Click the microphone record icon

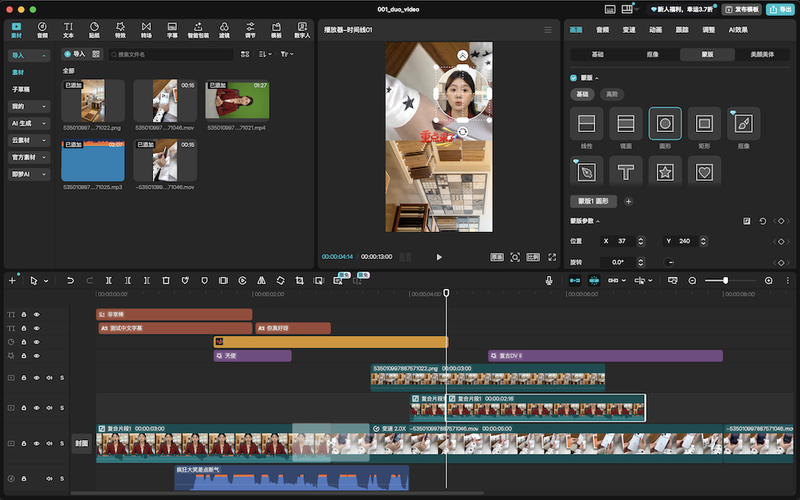(549, 281)
